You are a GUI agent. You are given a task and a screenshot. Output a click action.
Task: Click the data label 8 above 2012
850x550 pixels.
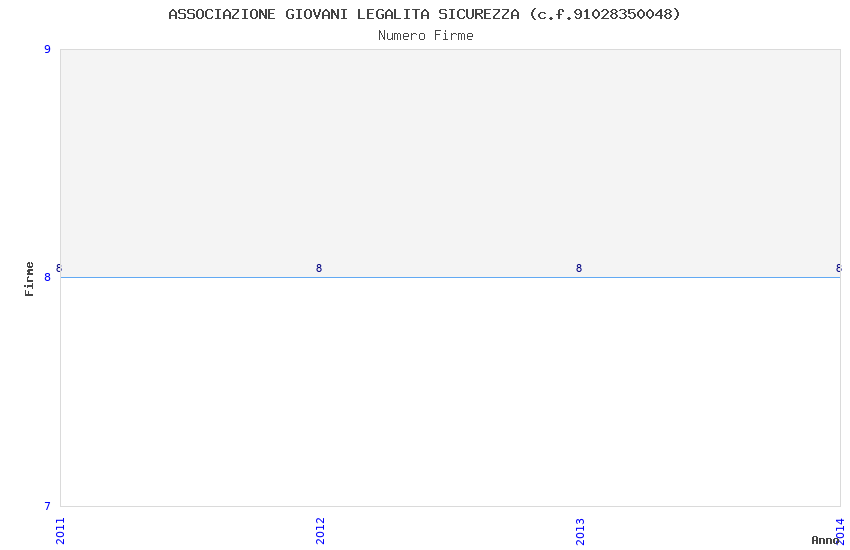click(319, 268)
